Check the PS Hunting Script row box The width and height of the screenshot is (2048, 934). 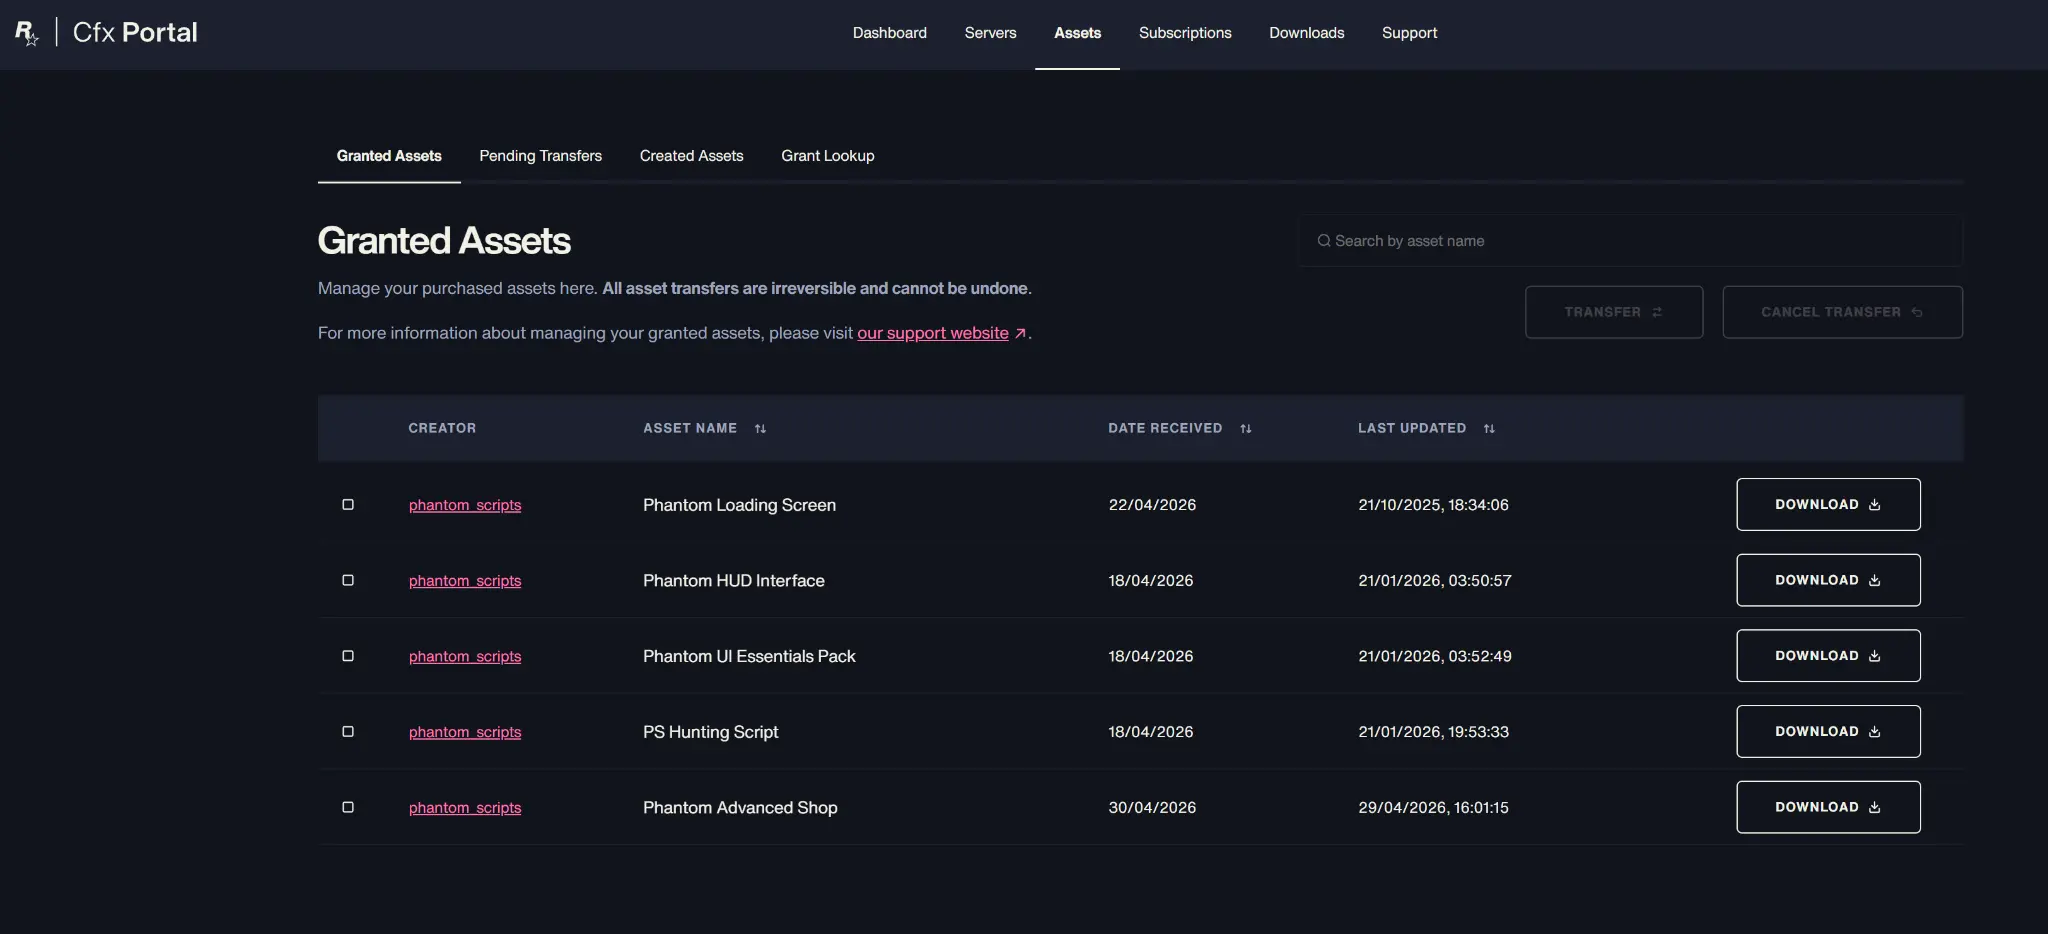point(348,732)
